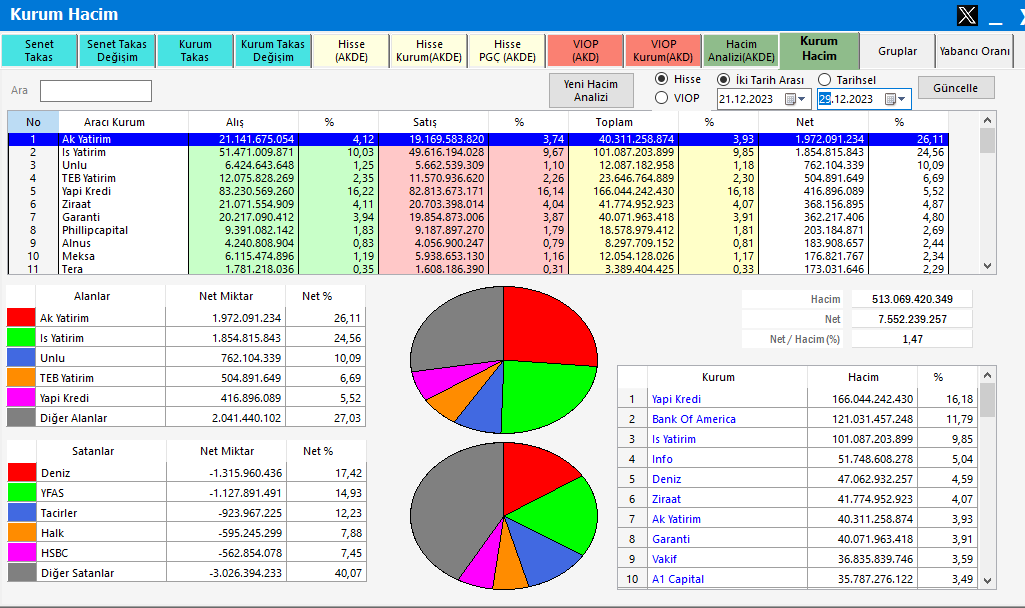Open the X (Twitter) icon in title bar
Viewport: 1025px width, 608px height.
click(967, 15)
